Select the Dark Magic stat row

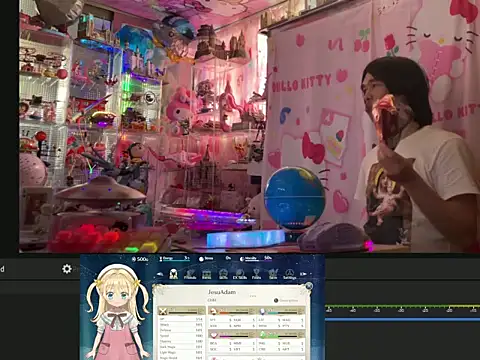pyautogui.click(x=181, y=347)
